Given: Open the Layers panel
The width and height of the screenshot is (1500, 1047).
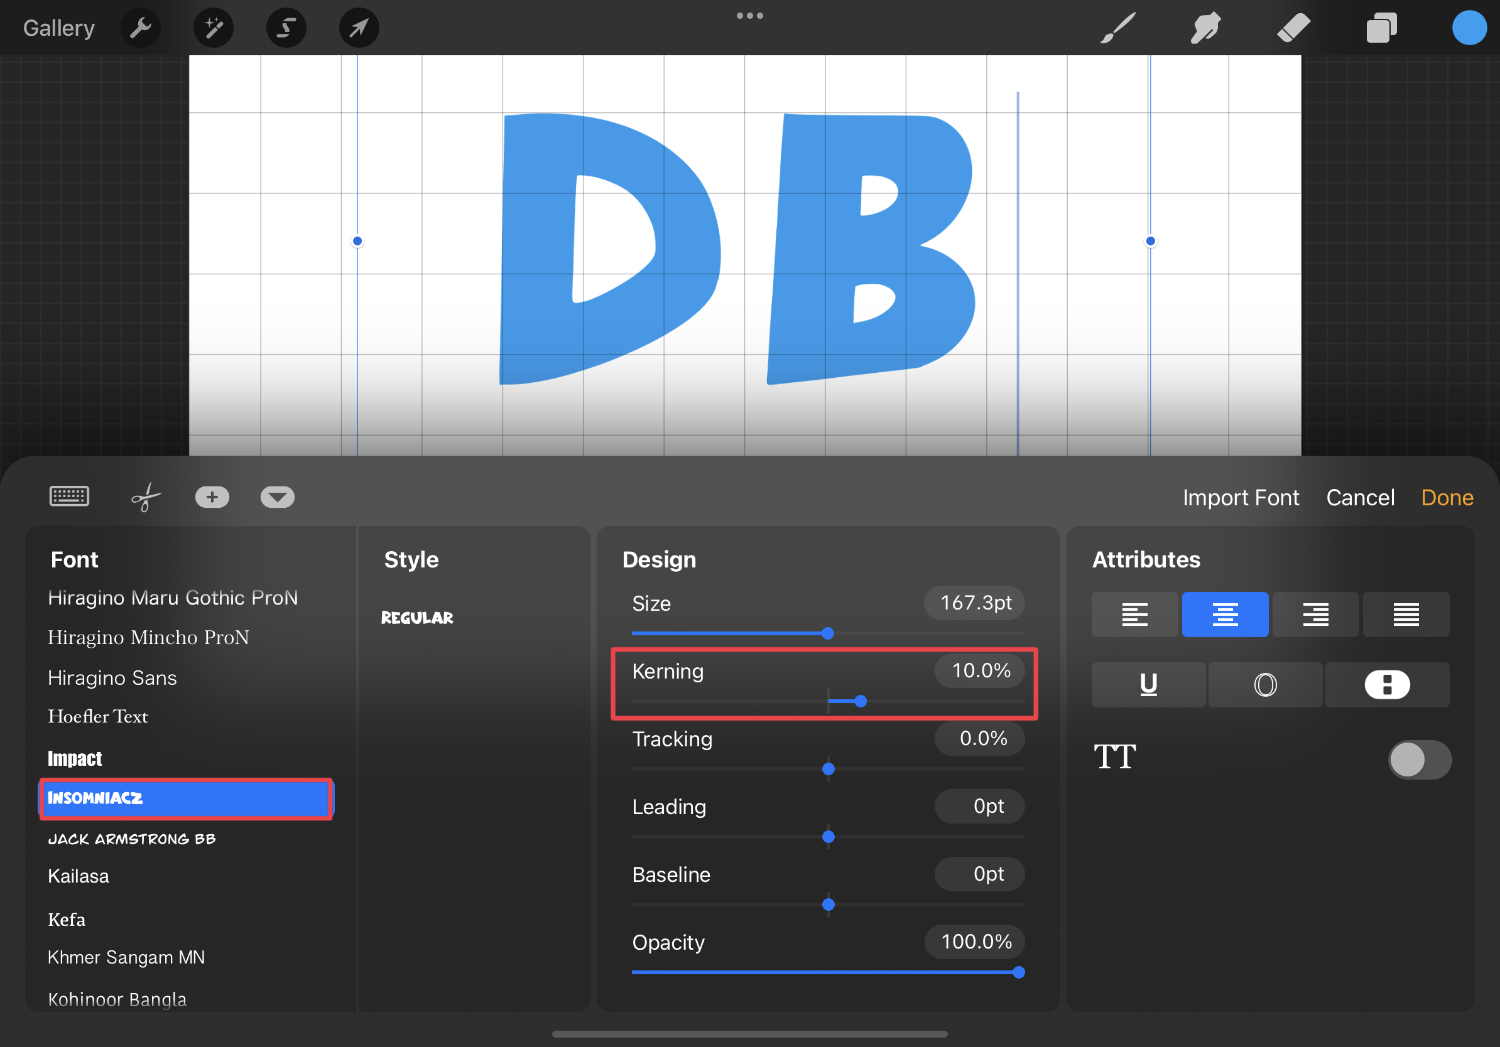Looking at the screenshot, I should tap(1382, 27).
